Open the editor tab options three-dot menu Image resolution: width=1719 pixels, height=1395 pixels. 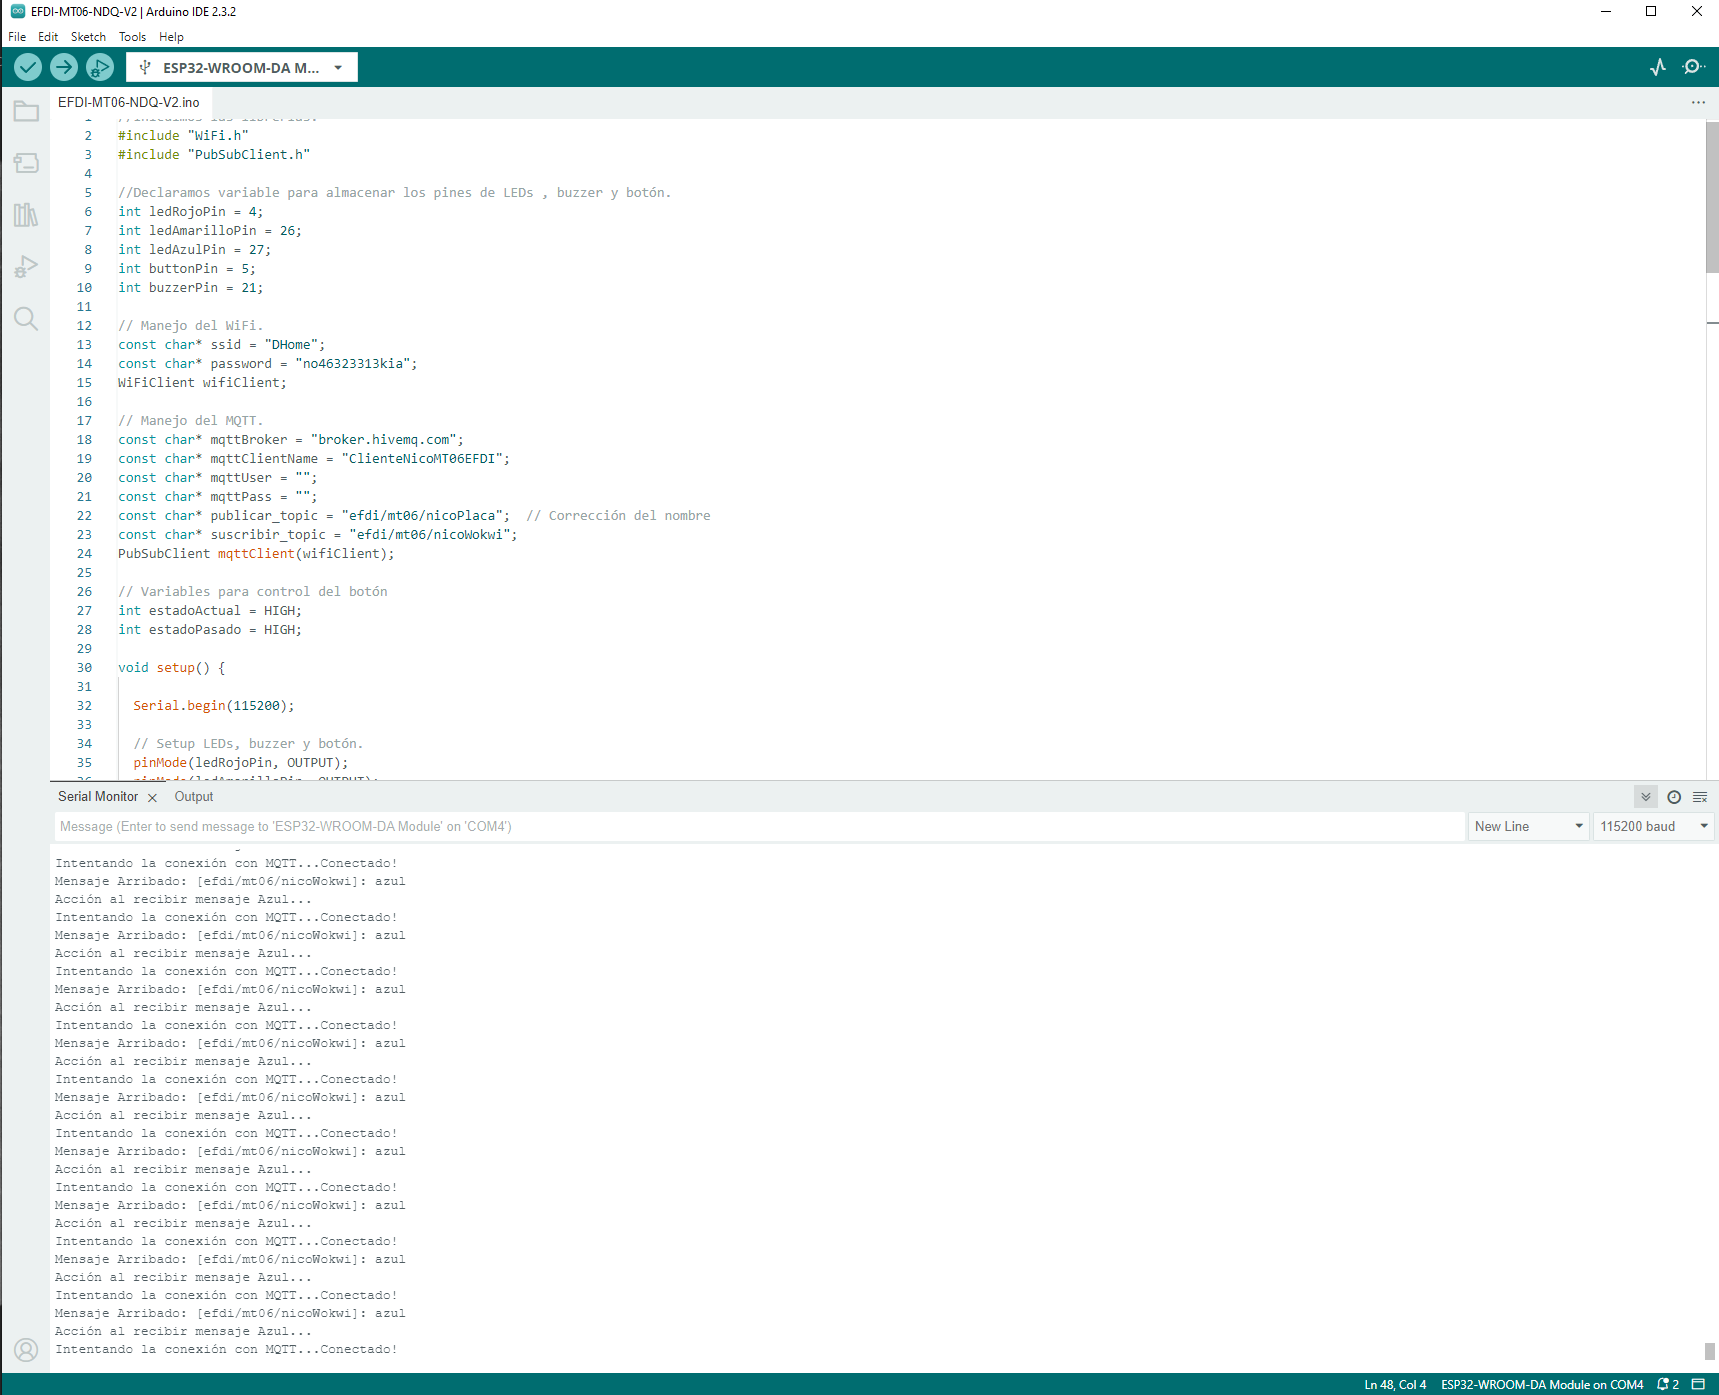click(x=1698, y=102)
